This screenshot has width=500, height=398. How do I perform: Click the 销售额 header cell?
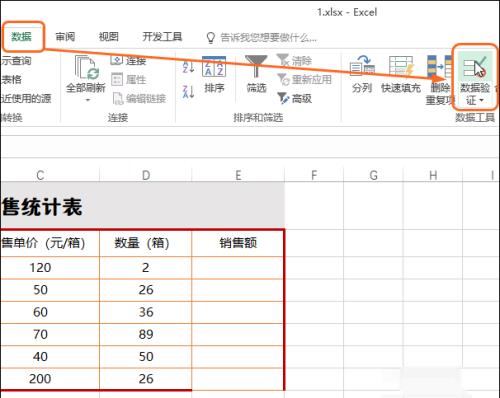[x=238, y=243]
